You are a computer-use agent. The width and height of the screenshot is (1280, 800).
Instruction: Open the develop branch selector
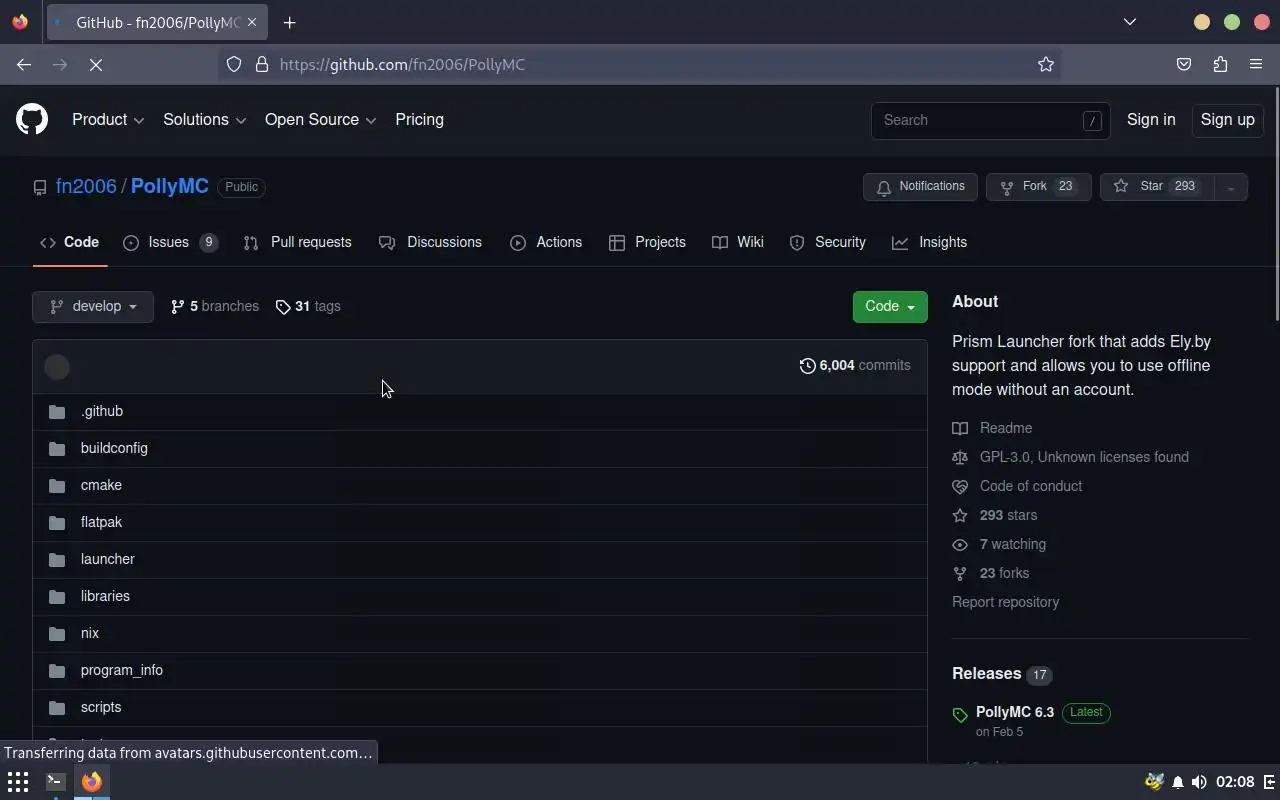(x=93, y=307)
